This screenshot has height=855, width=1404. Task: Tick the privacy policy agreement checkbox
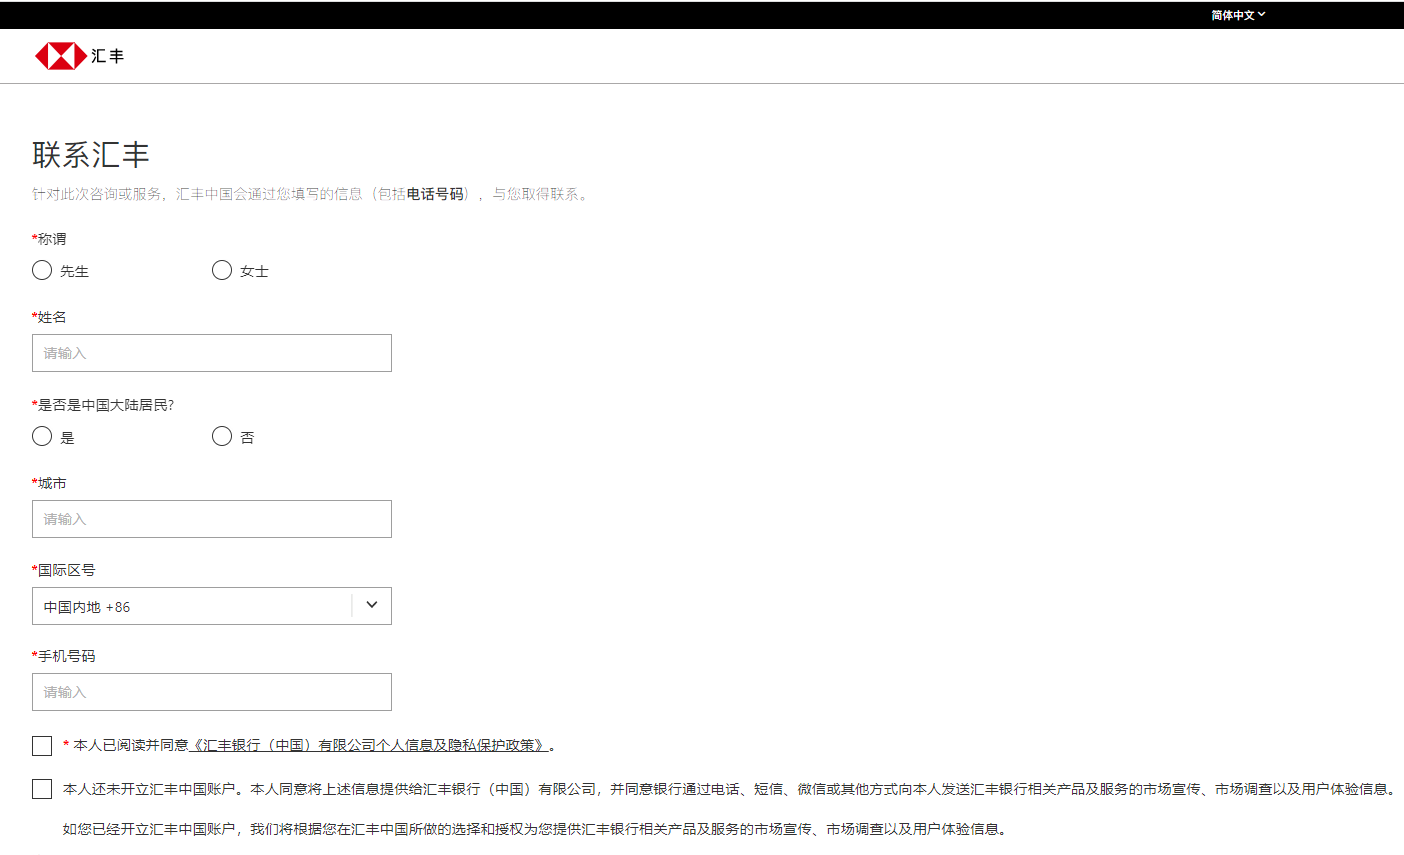[42, 746]
